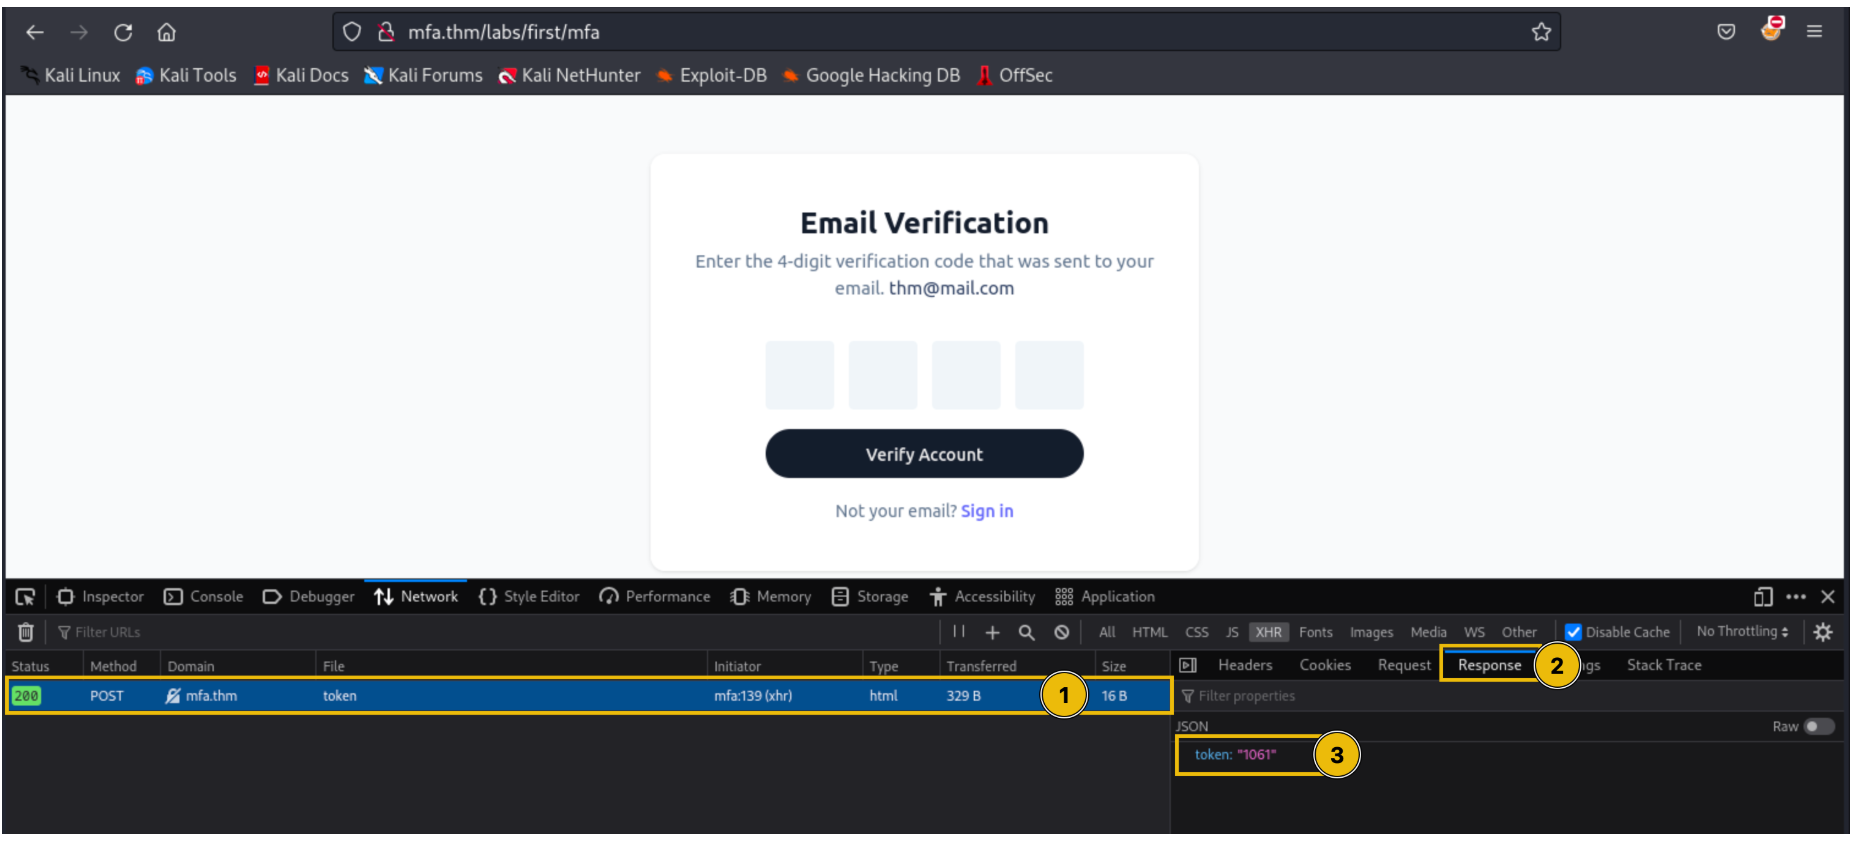Click the browser forward arrow
The height and width of the screenshot is (844, 1854).
coord(79,32)
